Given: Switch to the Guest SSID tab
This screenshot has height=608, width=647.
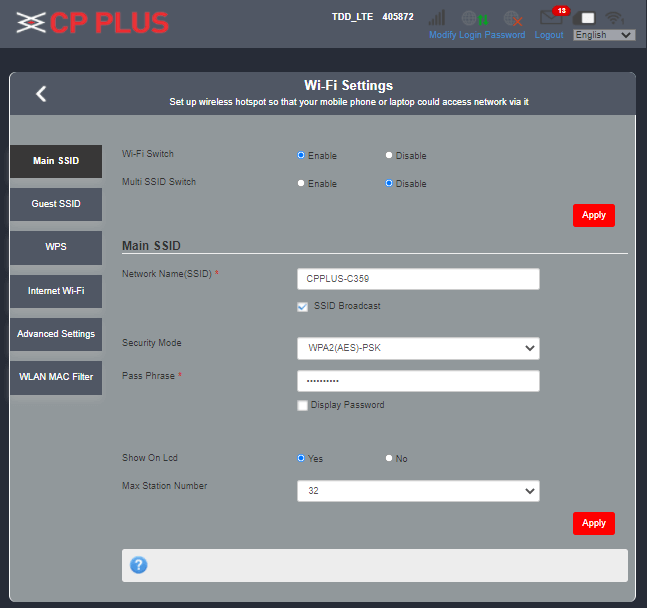Looking at the screenshot, I should (x=56, y=204).
